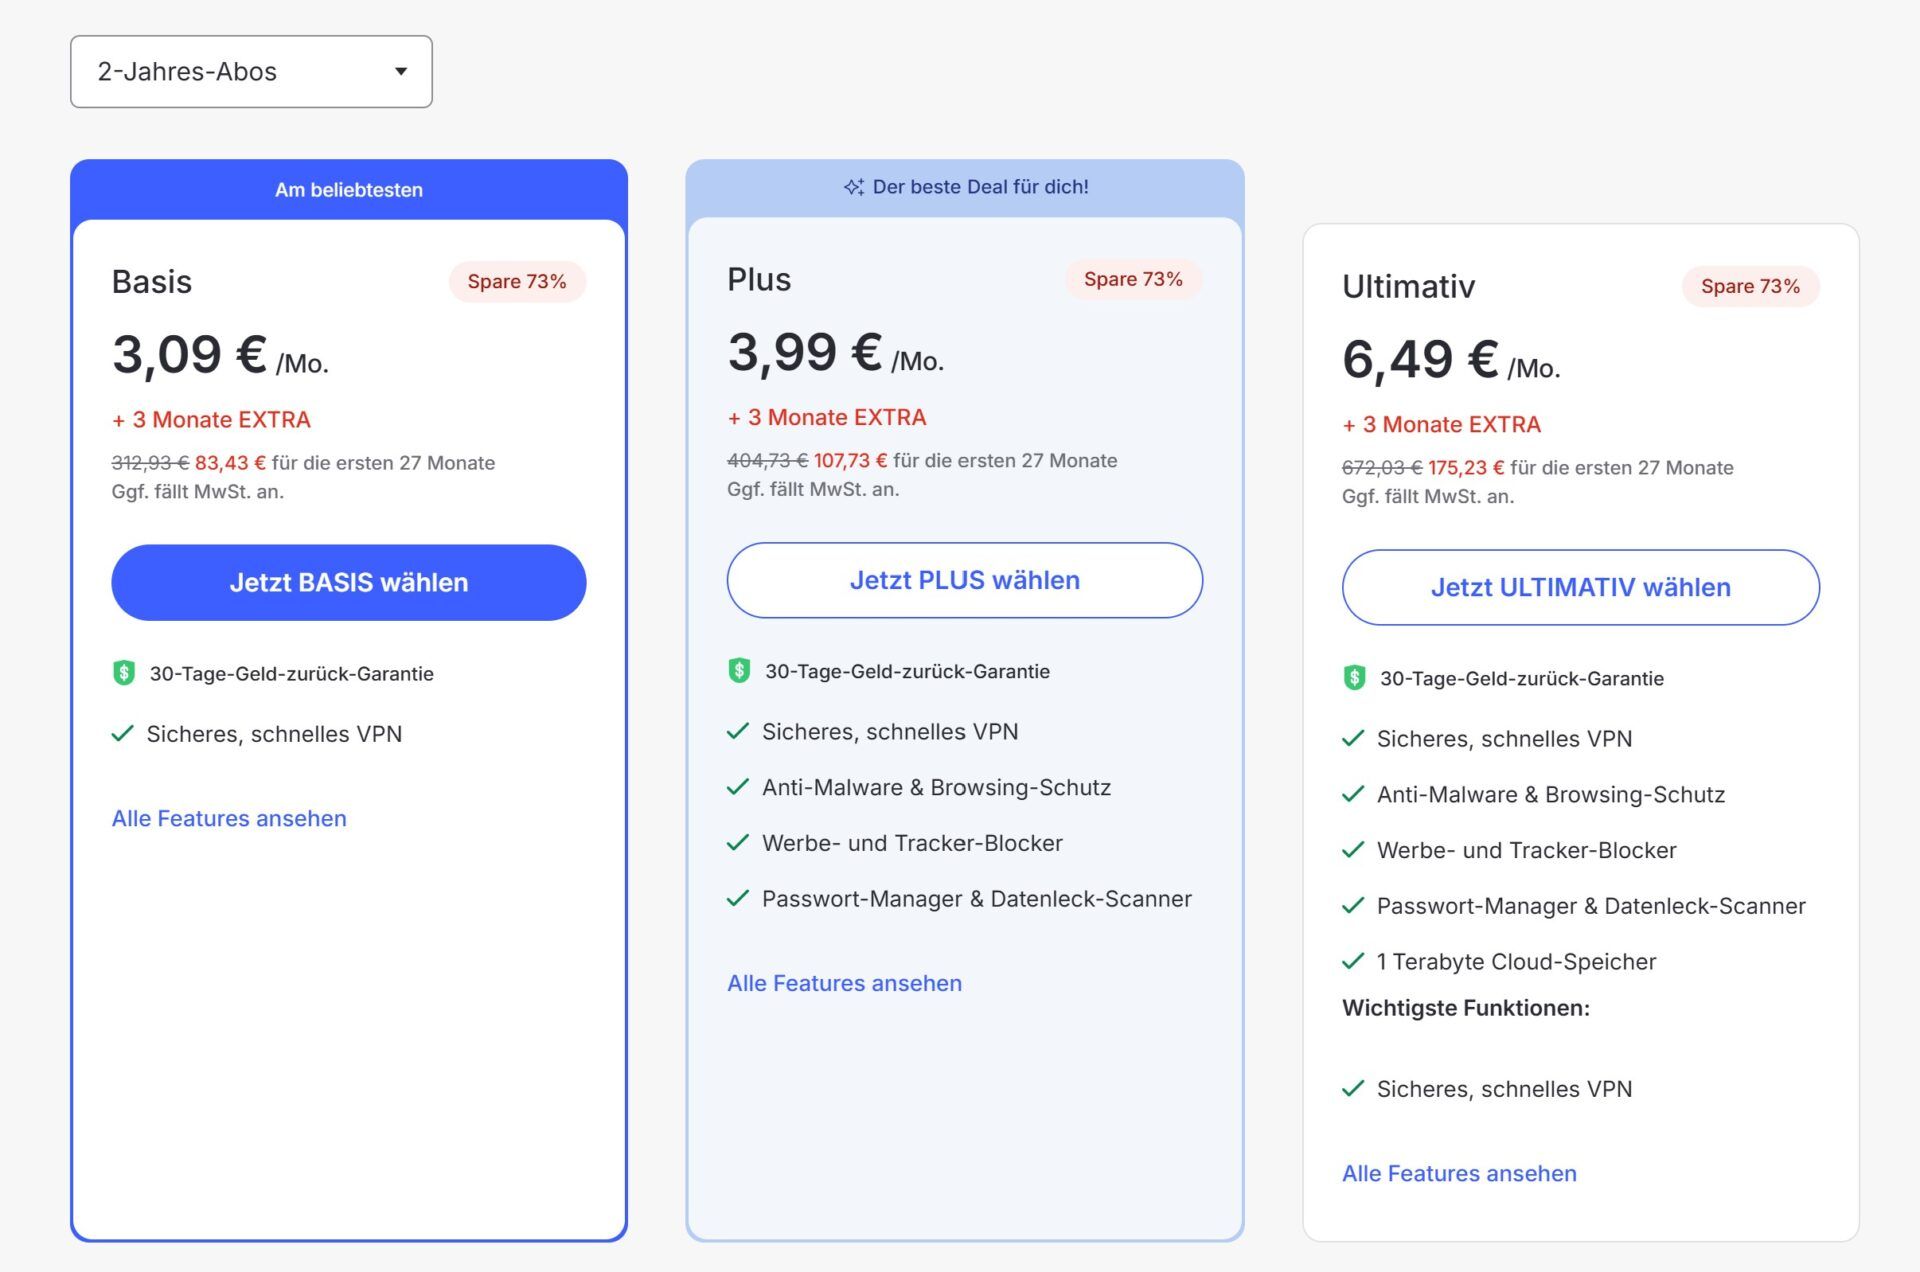
Task: Click green money-back shield icon in Ultimativ card
Action: pos(1354,678)
